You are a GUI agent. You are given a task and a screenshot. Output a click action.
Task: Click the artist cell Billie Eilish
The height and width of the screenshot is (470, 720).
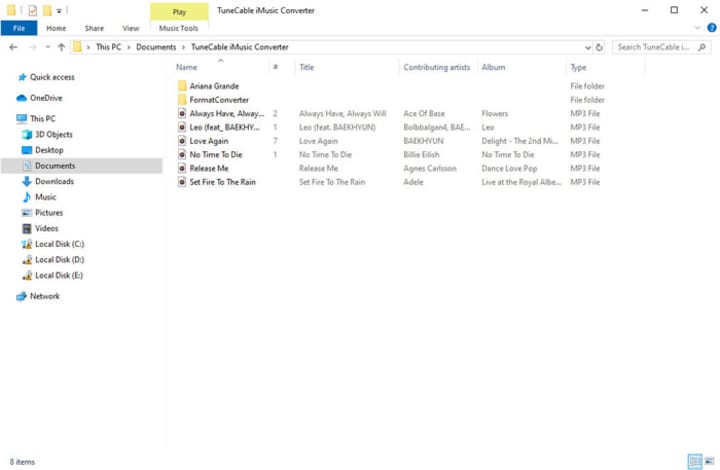click(x=421, y=155)
